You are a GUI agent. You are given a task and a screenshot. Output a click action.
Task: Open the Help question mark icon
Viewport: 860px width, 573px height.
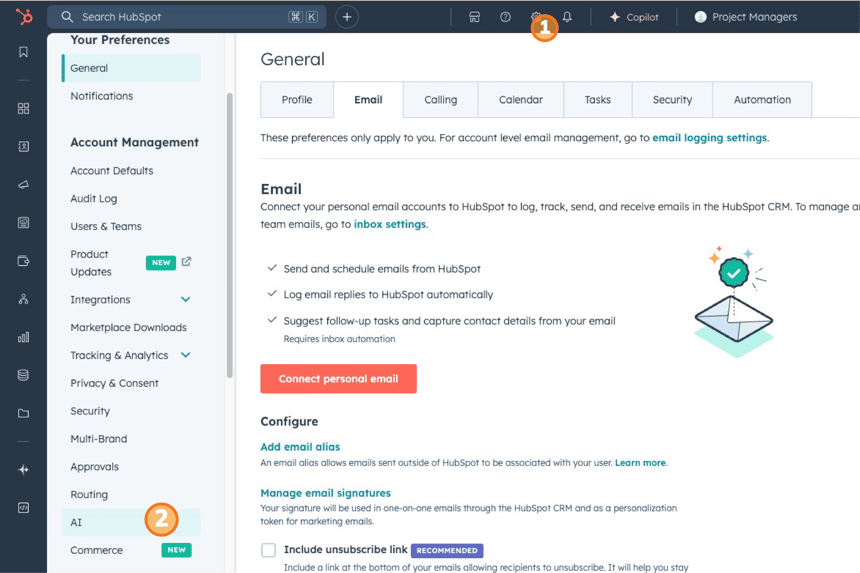point(505,17)
